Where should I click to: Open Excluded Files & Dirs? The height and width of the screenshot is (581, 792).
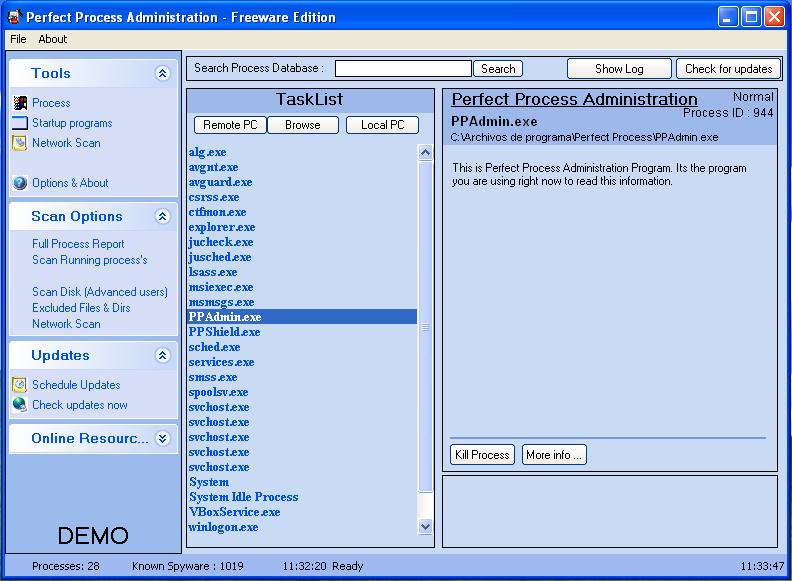point(81,308)
